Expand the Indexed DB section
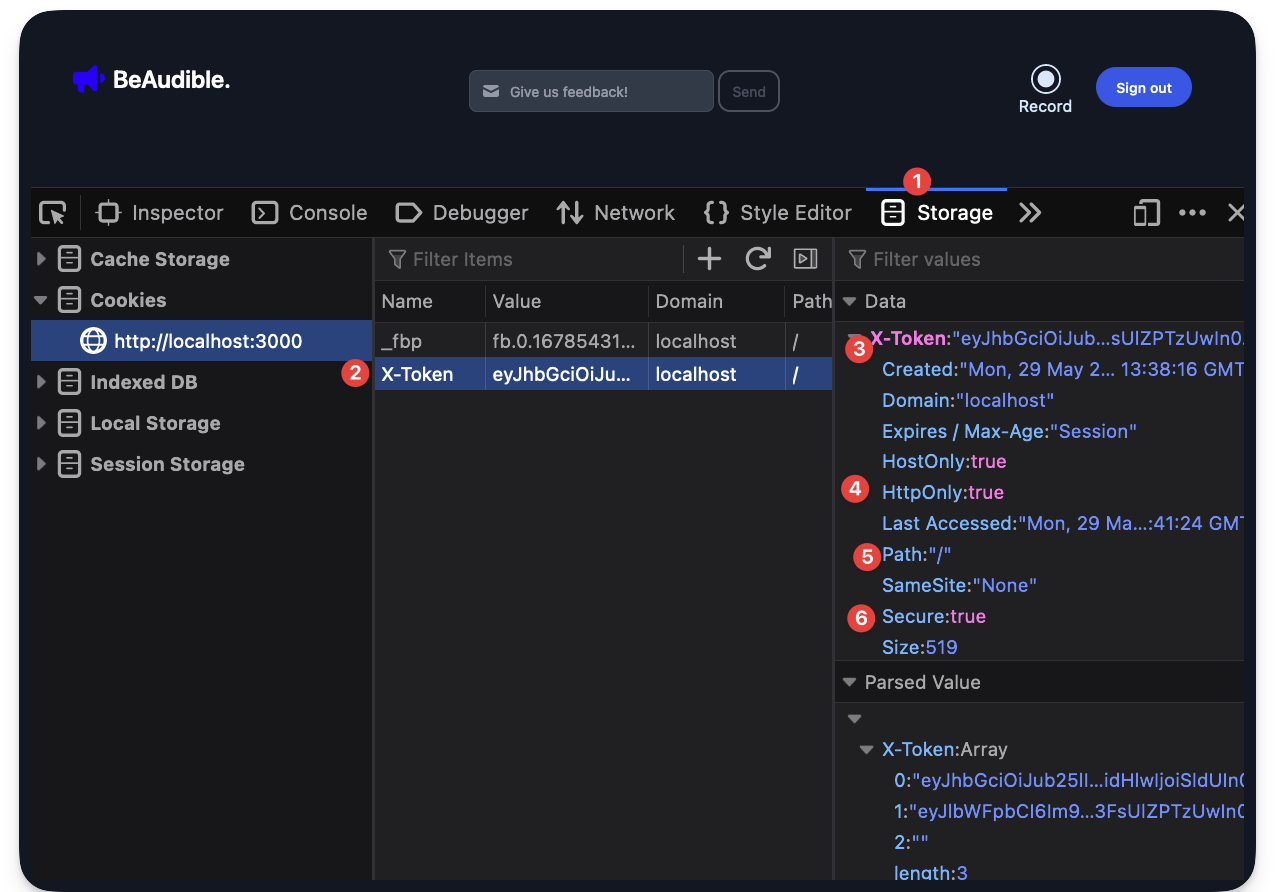This screenshot has width=1275, height=892. pos(41,381)
